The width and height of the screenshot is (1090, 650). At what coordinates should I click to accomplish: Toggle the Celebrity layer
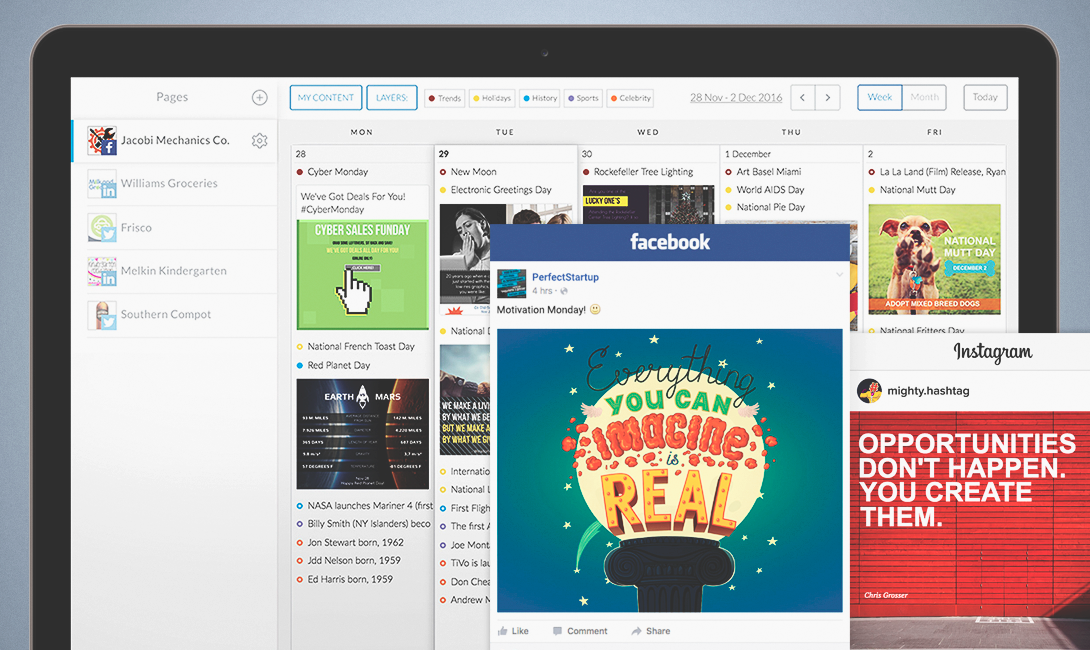631,98
